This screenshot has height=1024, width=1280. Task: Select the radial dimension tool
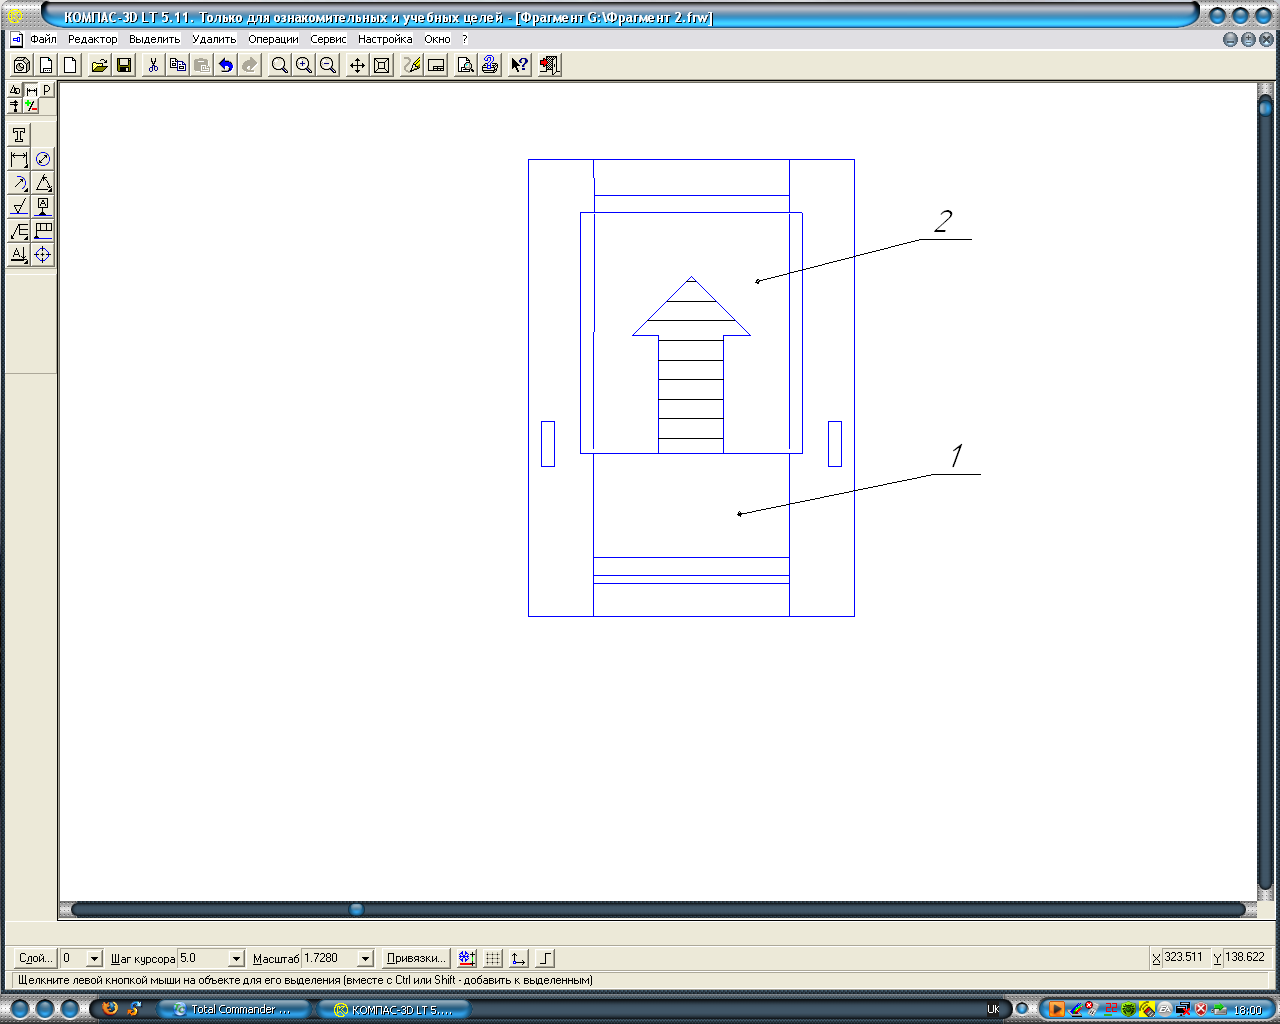(19, 183)
